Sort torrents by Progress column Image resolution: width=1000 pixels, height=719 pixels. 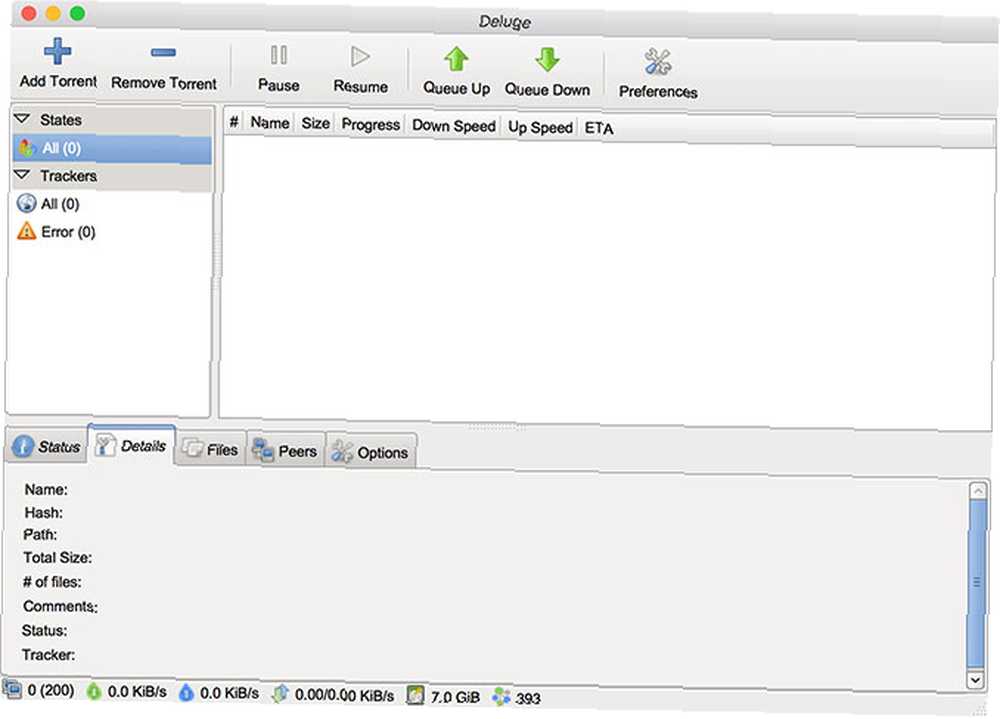(x=371, y=124)
